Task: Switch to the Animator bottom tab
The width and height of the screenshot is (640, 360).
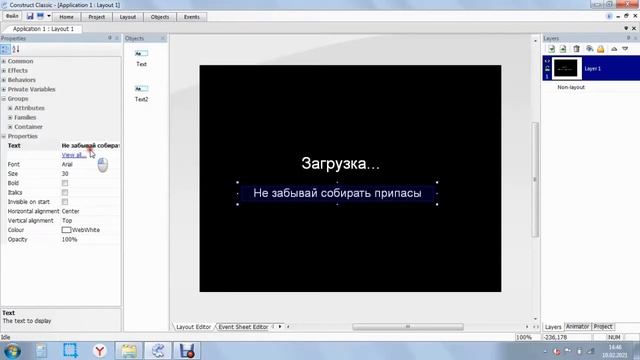Action: pos(577,327)
